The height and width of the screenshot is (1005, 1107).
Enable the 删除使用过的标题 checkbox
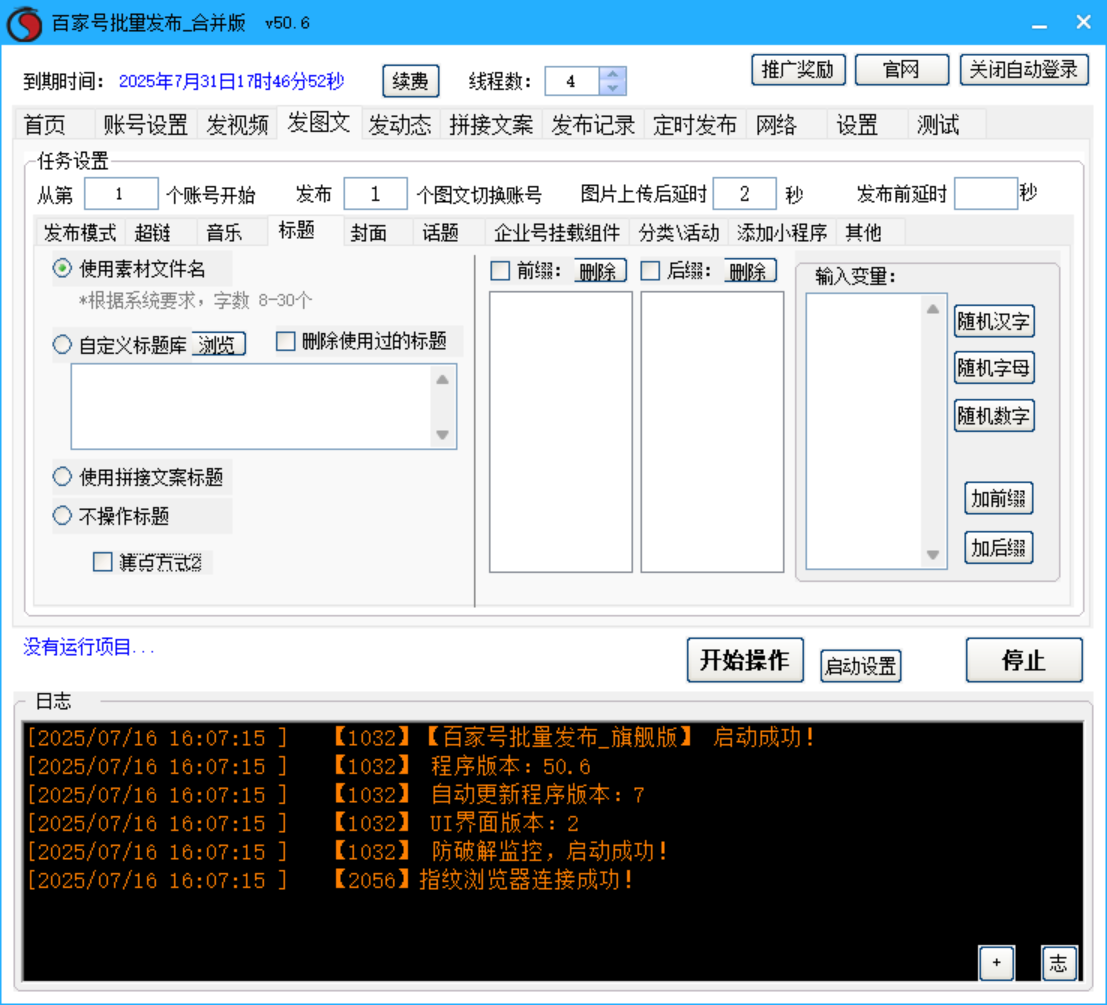(x=285, y=341)
